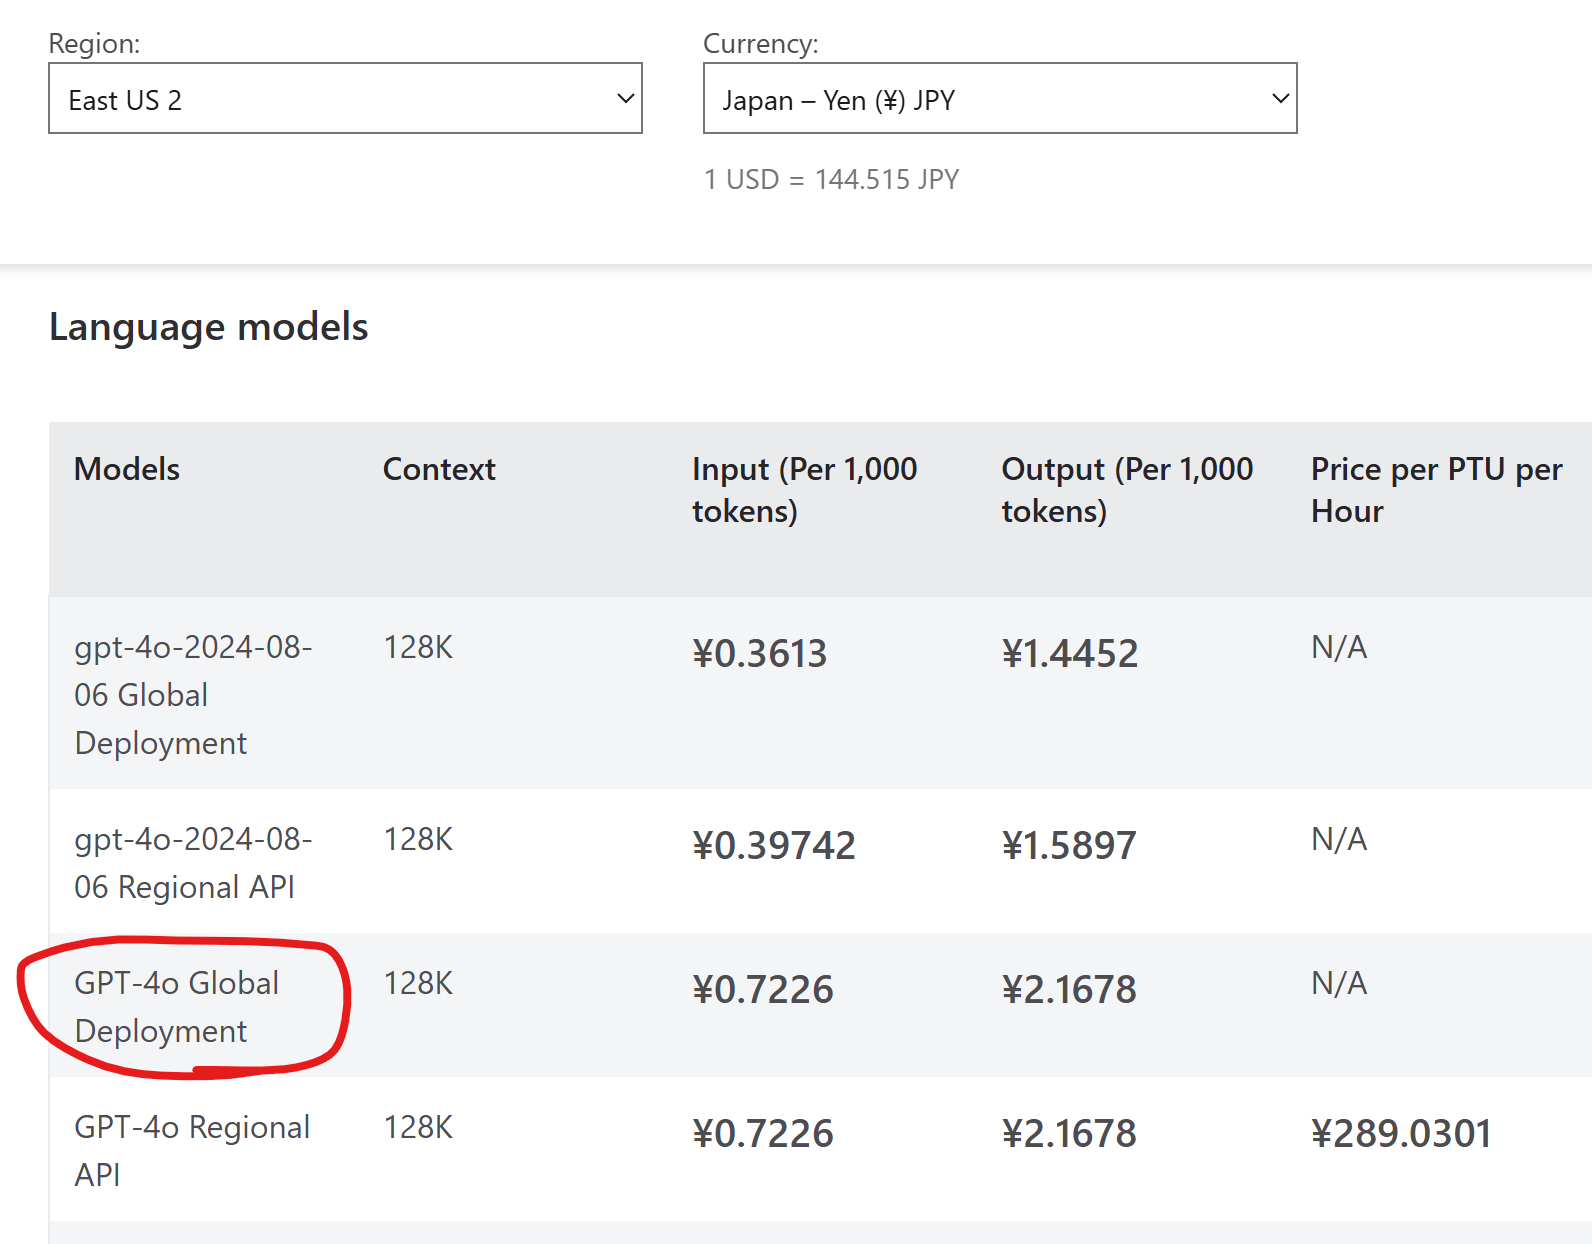Screen dimensions: 1592x1244
Task: Select the GPT-4o Global Deployment model name
Action: tap(177, 1007)
